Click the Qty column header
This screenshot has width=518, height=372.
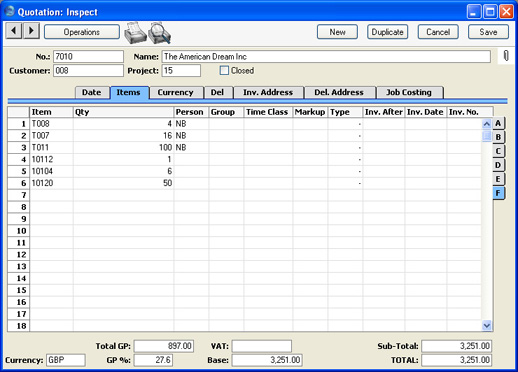[123, 112]
